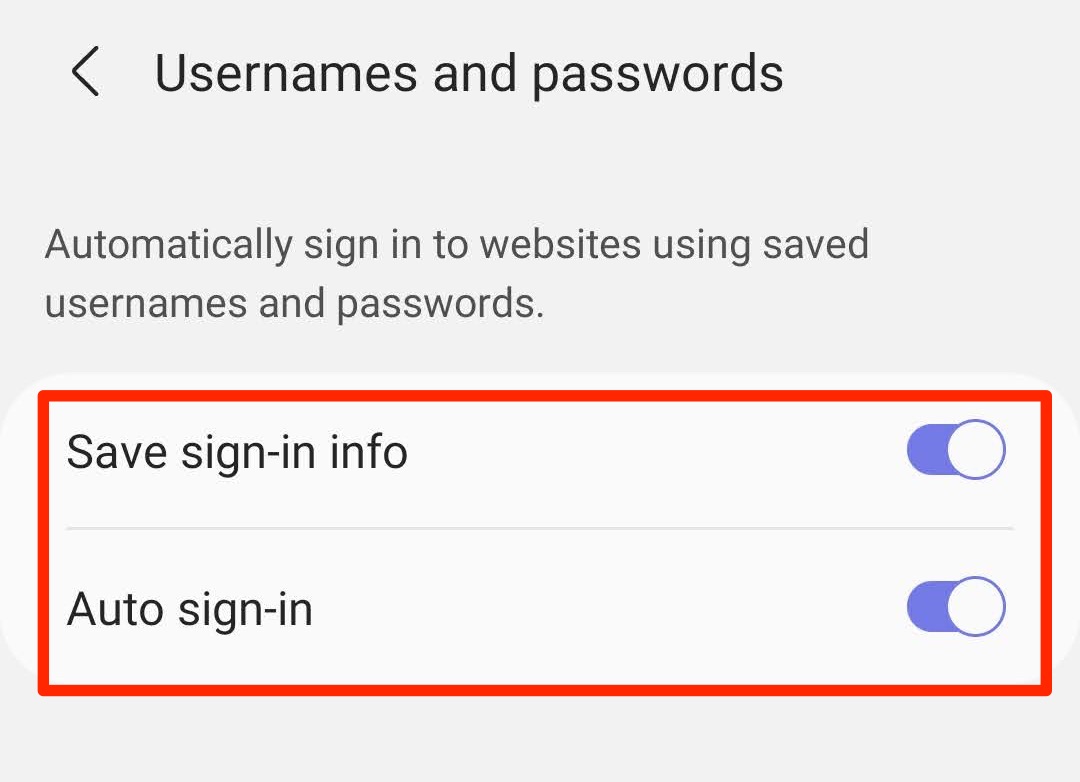Click "saved usernames and passwords" description line

294,304
